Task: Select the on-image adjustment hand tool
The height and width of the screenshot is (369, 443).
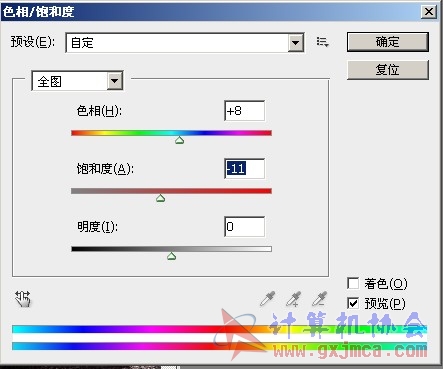Action: 23,298
